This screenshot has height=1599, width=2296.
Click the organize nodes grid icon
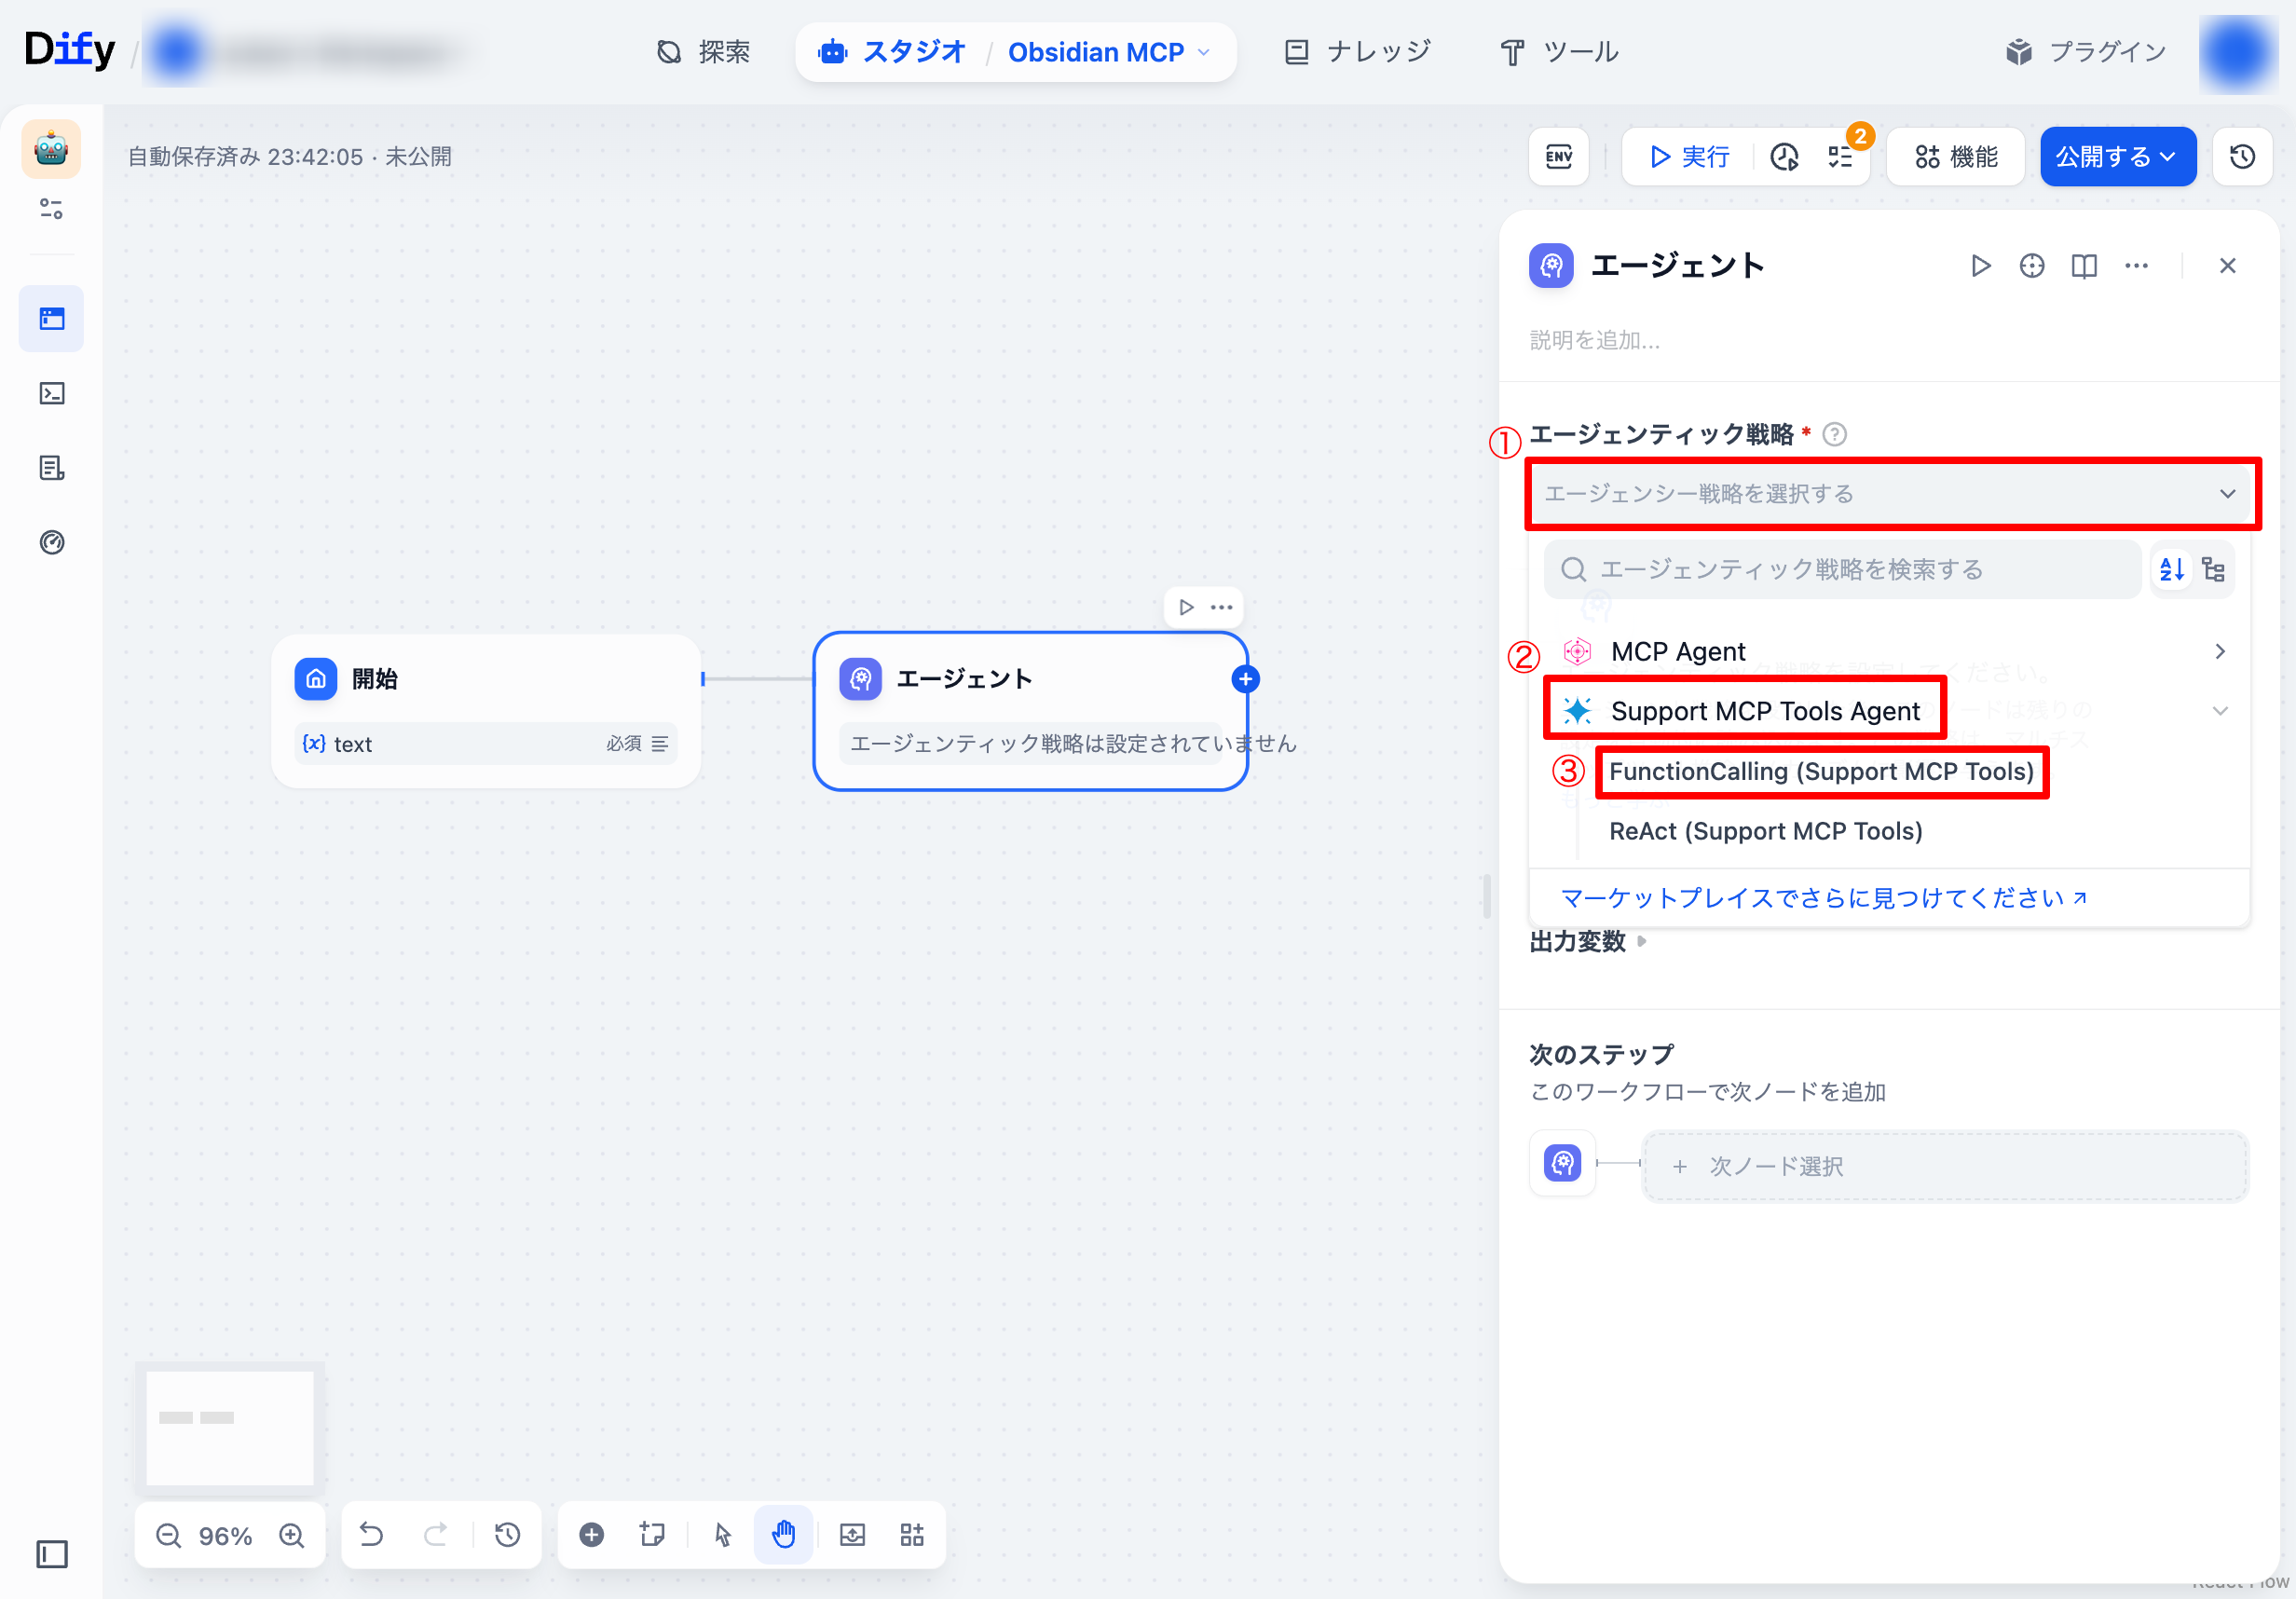pyautogui.click(x=912, y=1534)
